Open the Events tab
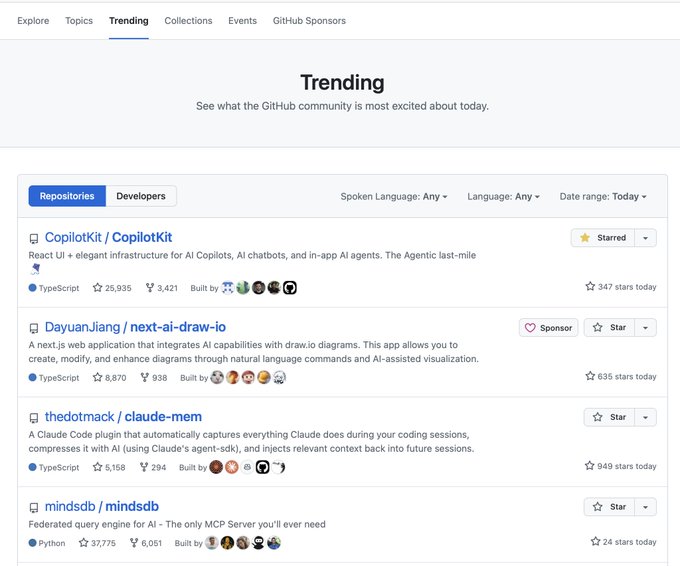The height and width of the screenshot is (566, 680). pos(242,20)
